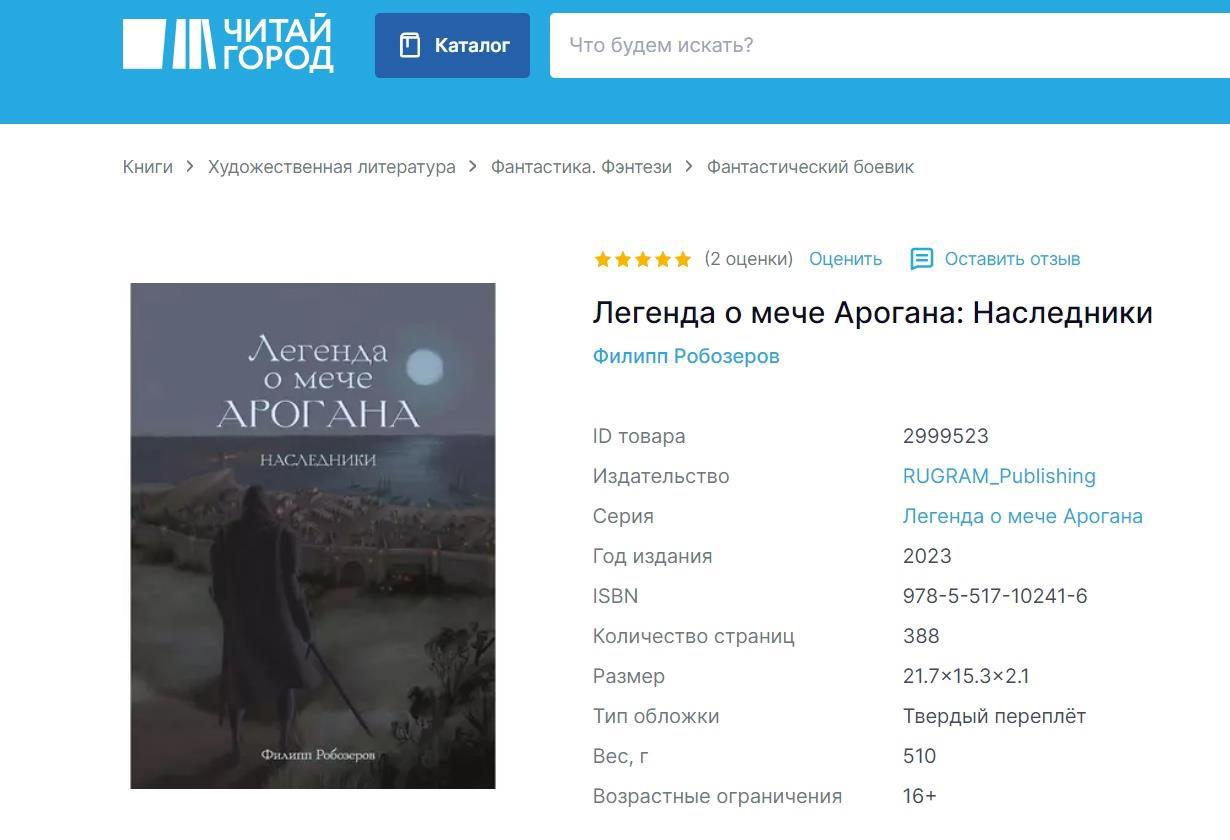Image resolution: width=1230 pixels, height=840 pixels.
Task: Focus the Что будем искать search field
Action: (890, 45)
